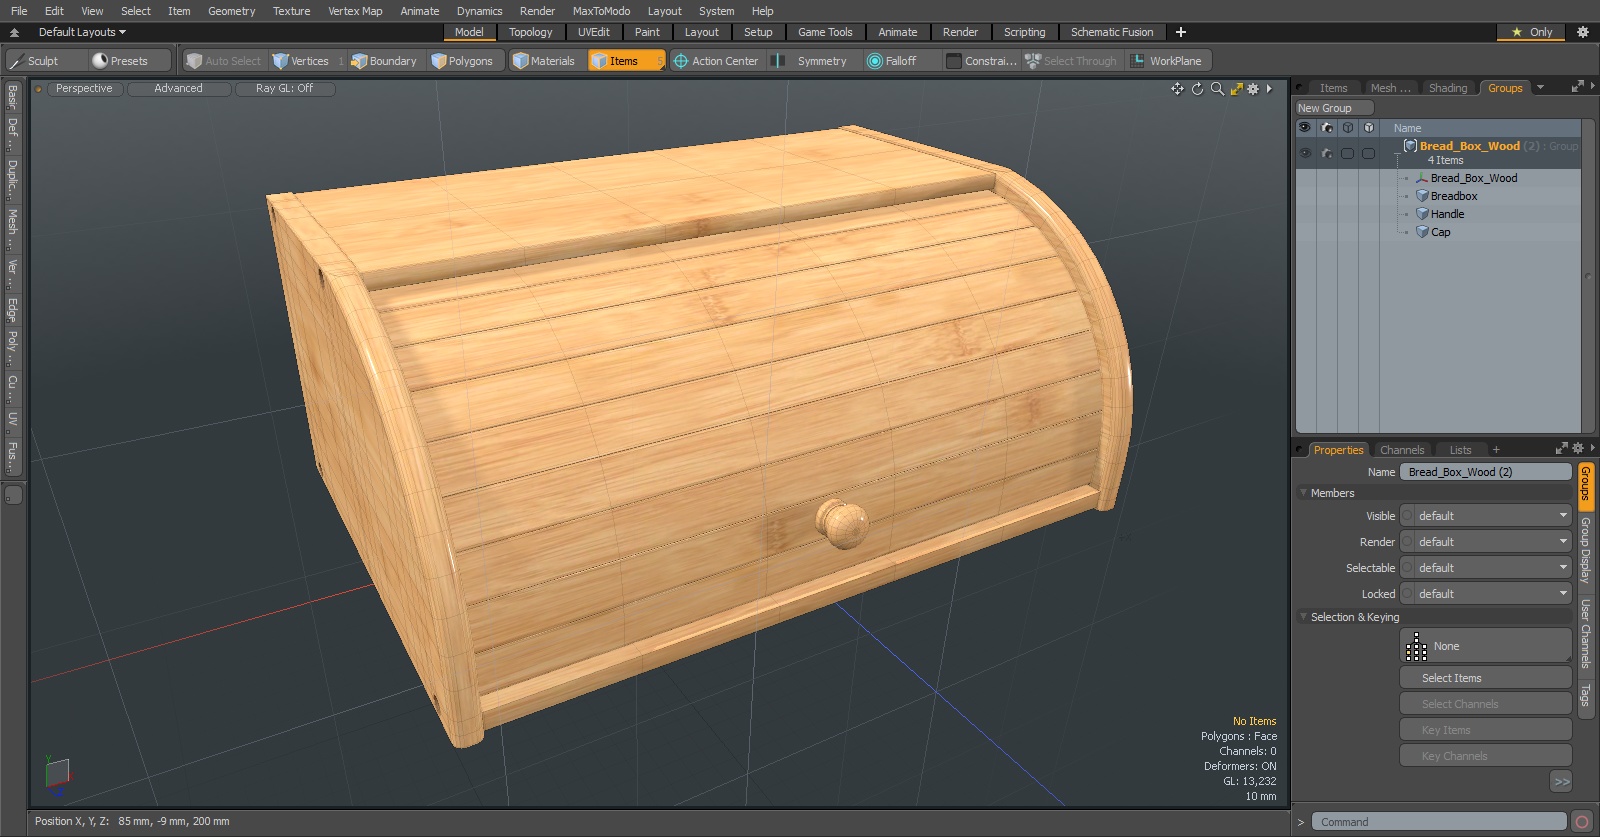Toggle the Render channel circle
Viewport: 1600px width, 837px height.
pyautogui.click(x=1407, y=542)
